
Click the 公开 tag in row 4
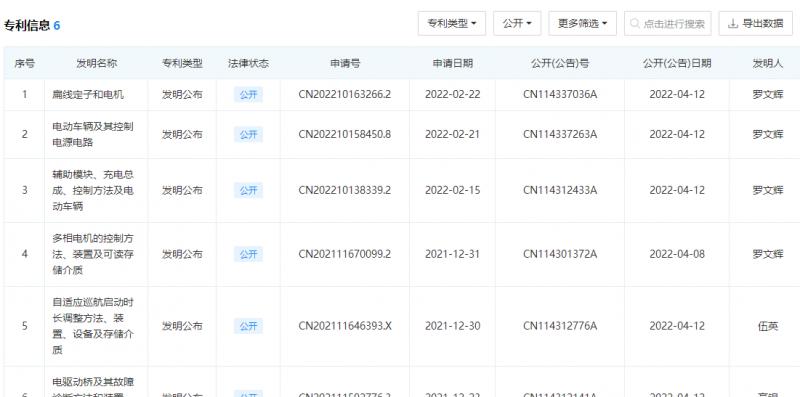[248, 254]
